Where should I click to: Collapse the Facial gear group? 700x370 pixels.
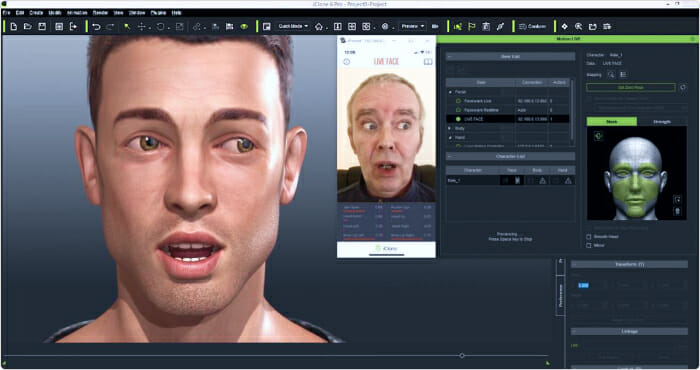coord(450,92)
